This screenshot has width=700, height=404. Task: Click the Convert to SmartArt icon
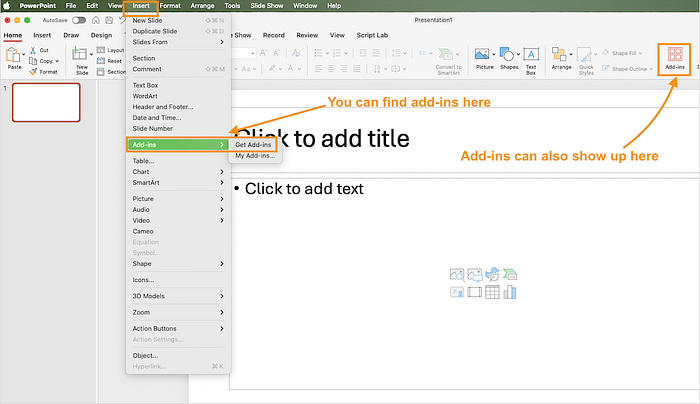(445, 54)
